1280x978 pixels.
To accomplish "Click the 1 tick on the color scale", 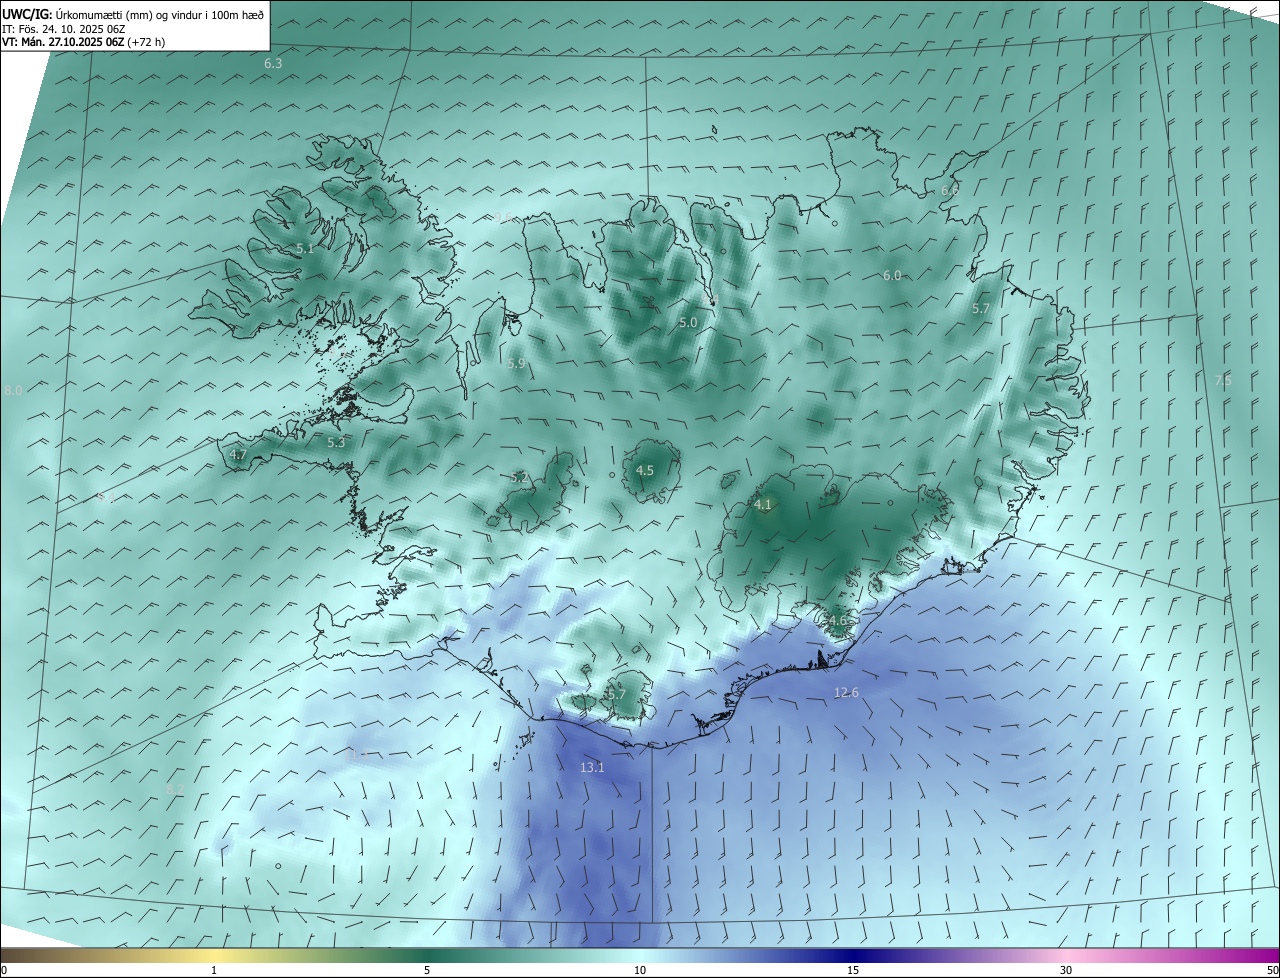I will coord(214,970).
